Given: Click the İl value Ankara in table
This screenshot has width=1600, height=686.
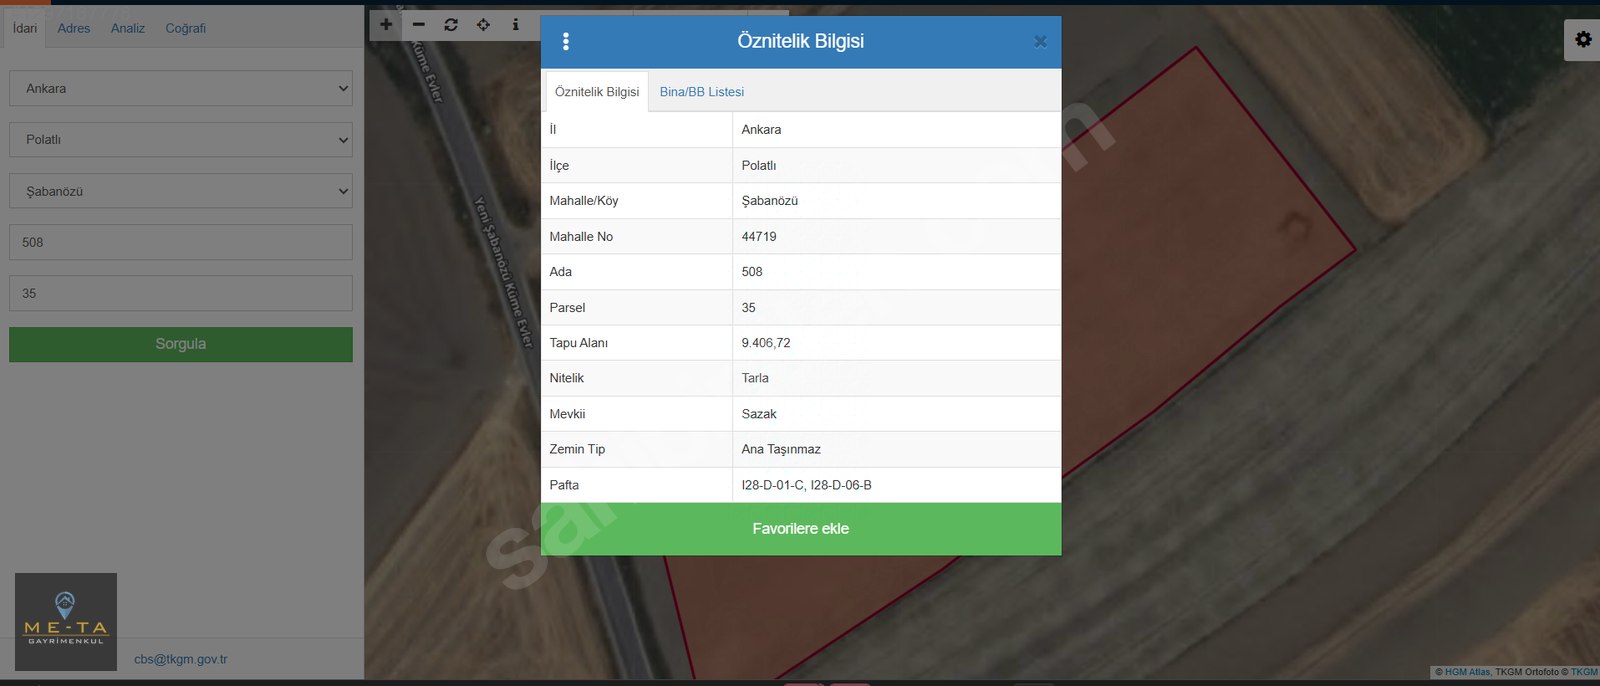Looking at the screenshot, I should pyautogui.click(x=761, y=130).
